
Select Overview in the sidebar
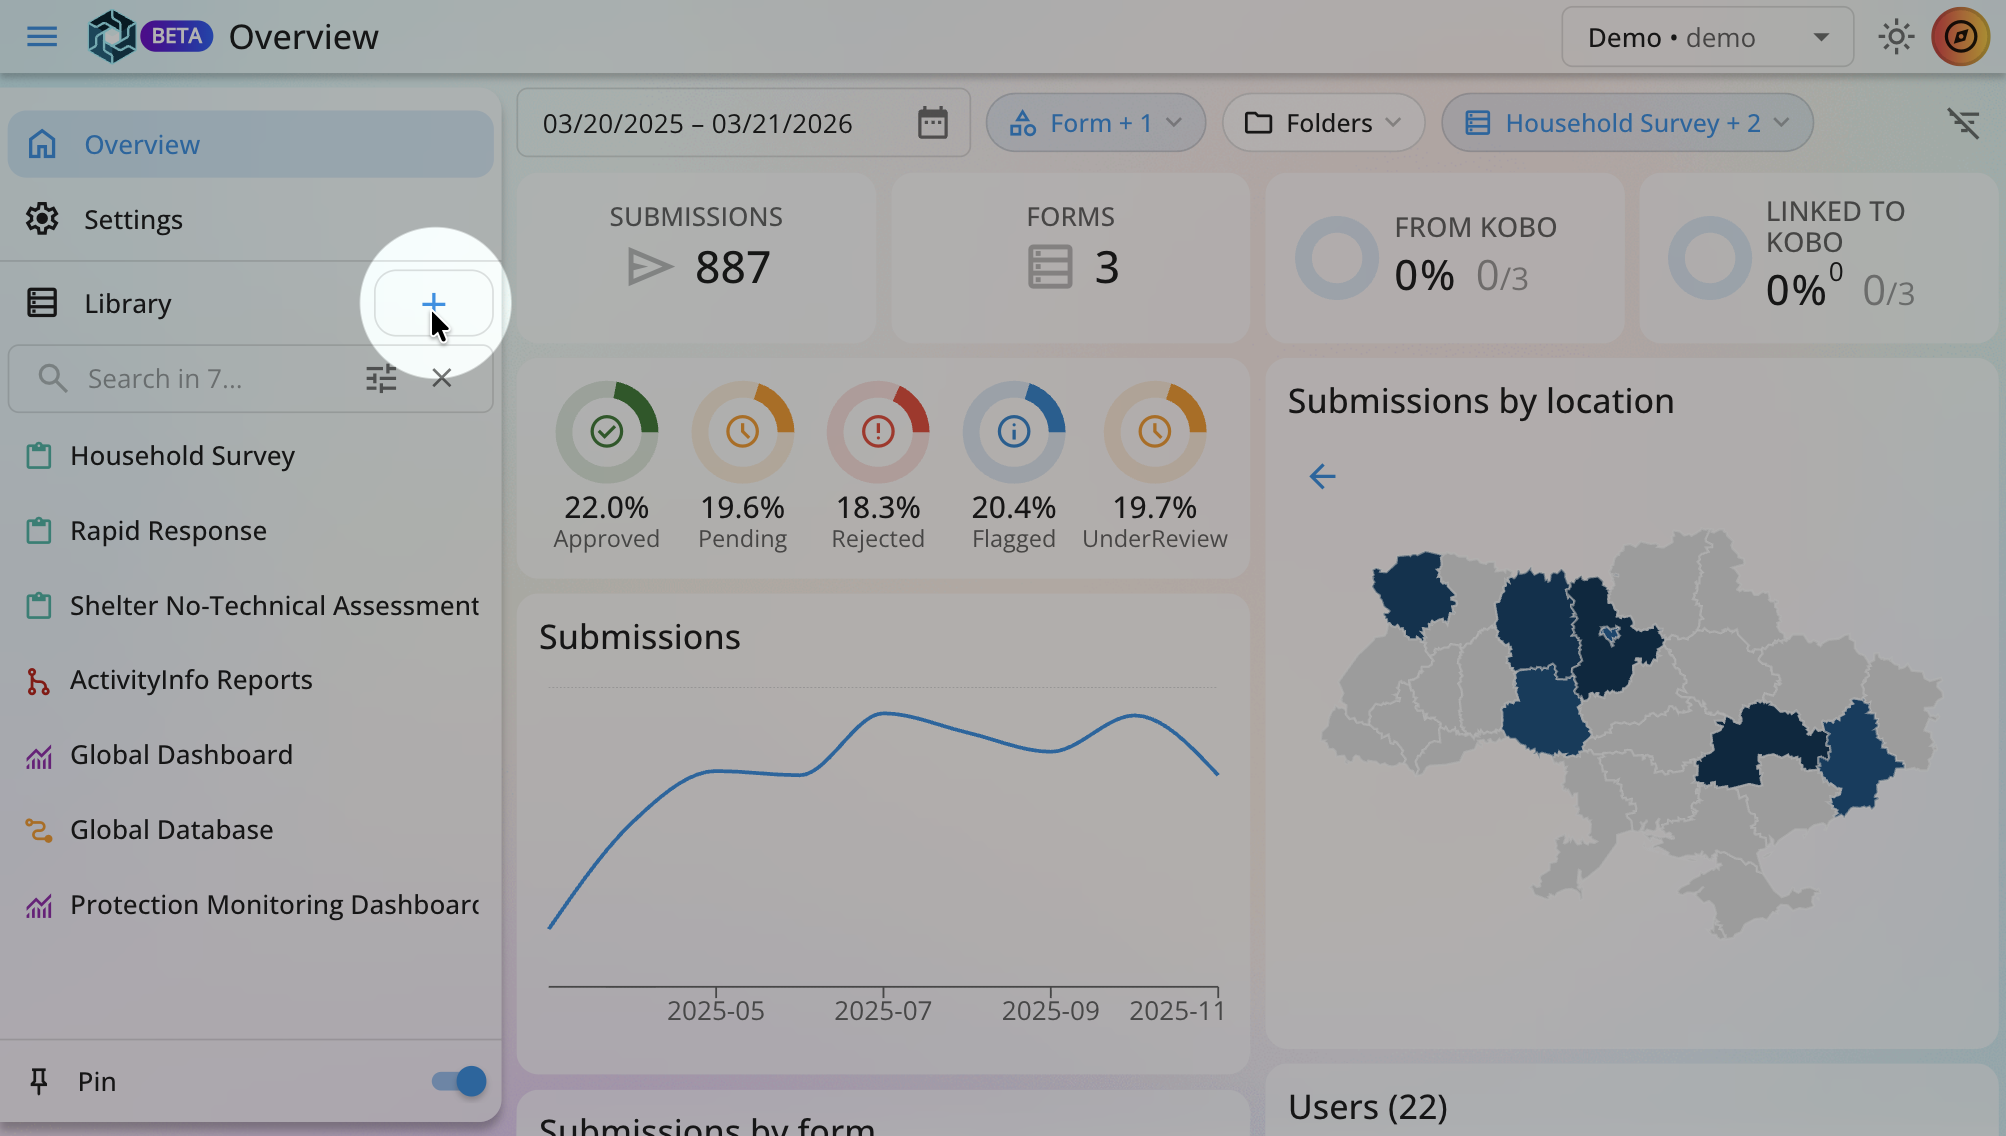pos(142,145)
